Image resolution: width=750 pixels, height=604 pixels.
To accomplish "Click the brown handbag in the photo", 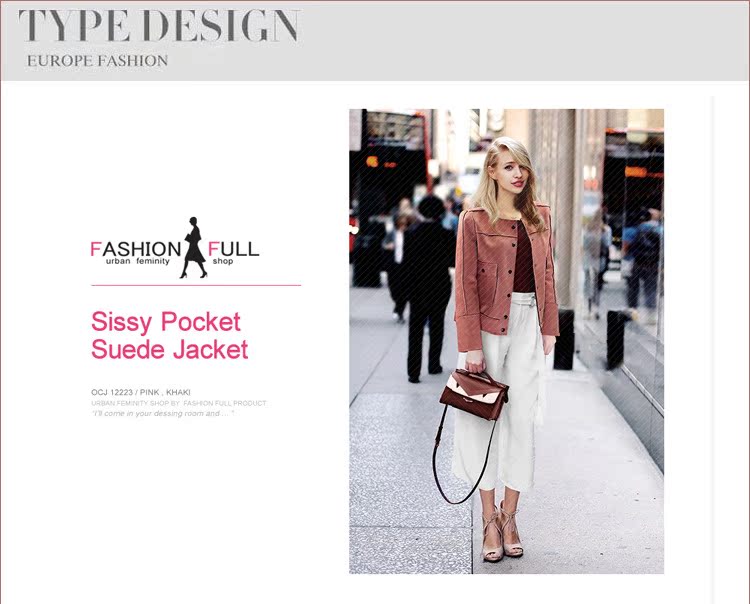I will 474,394.
